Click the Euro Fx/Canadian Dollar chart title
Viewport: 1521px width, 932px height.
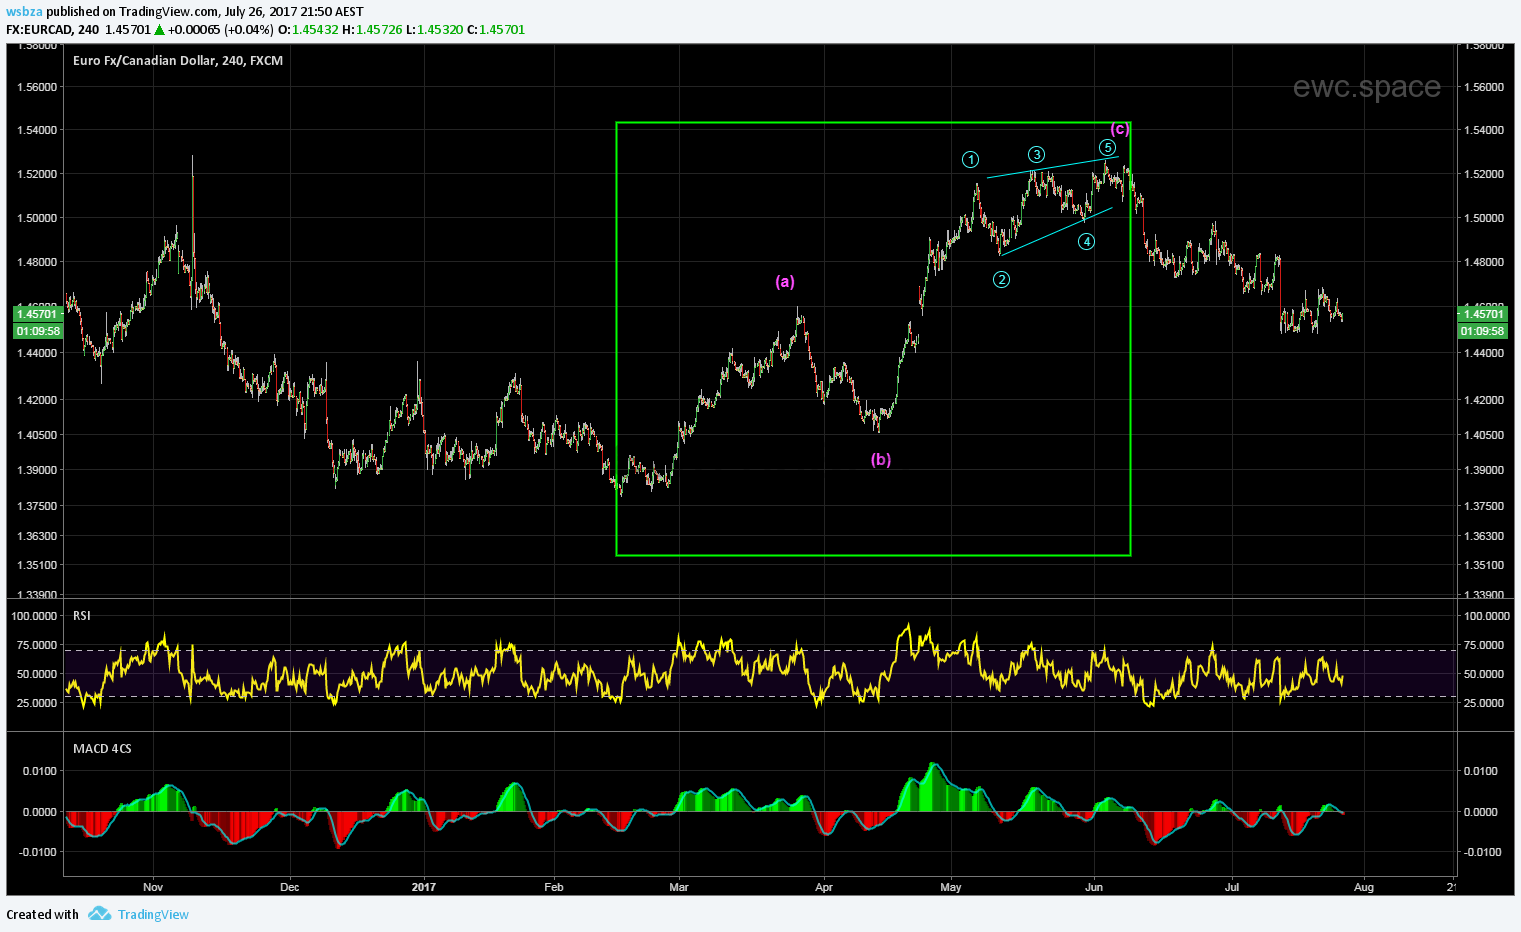(178, 61)
